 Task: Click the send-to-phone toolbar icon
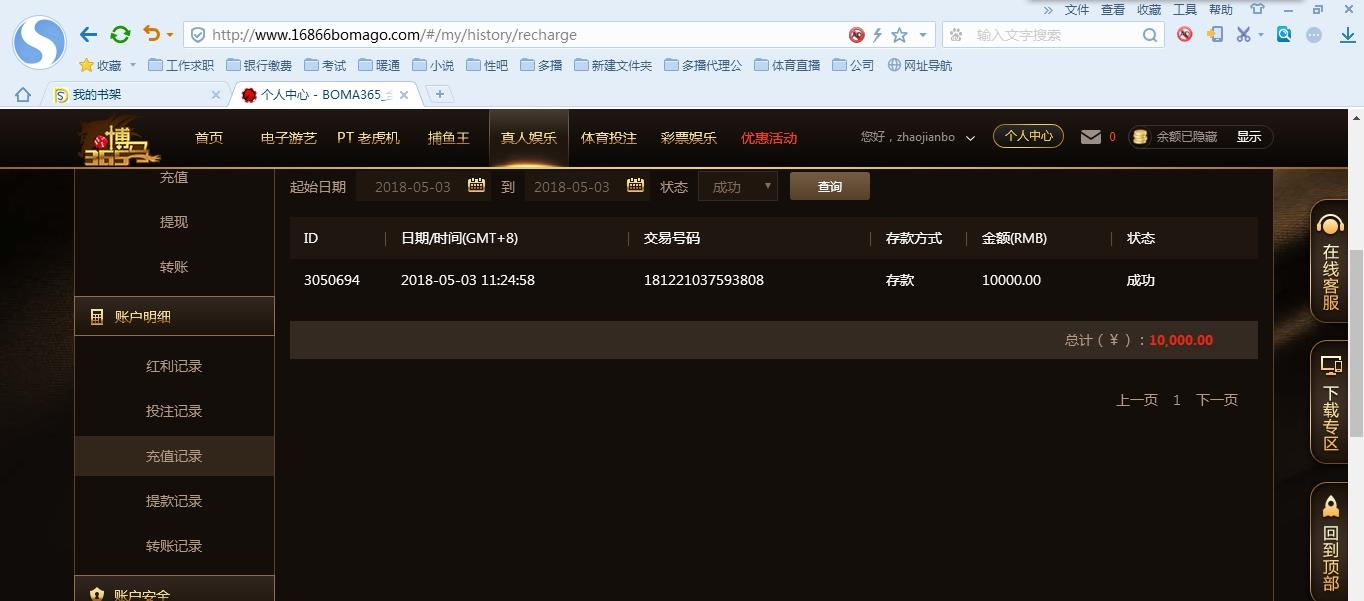coord(1215,34)
